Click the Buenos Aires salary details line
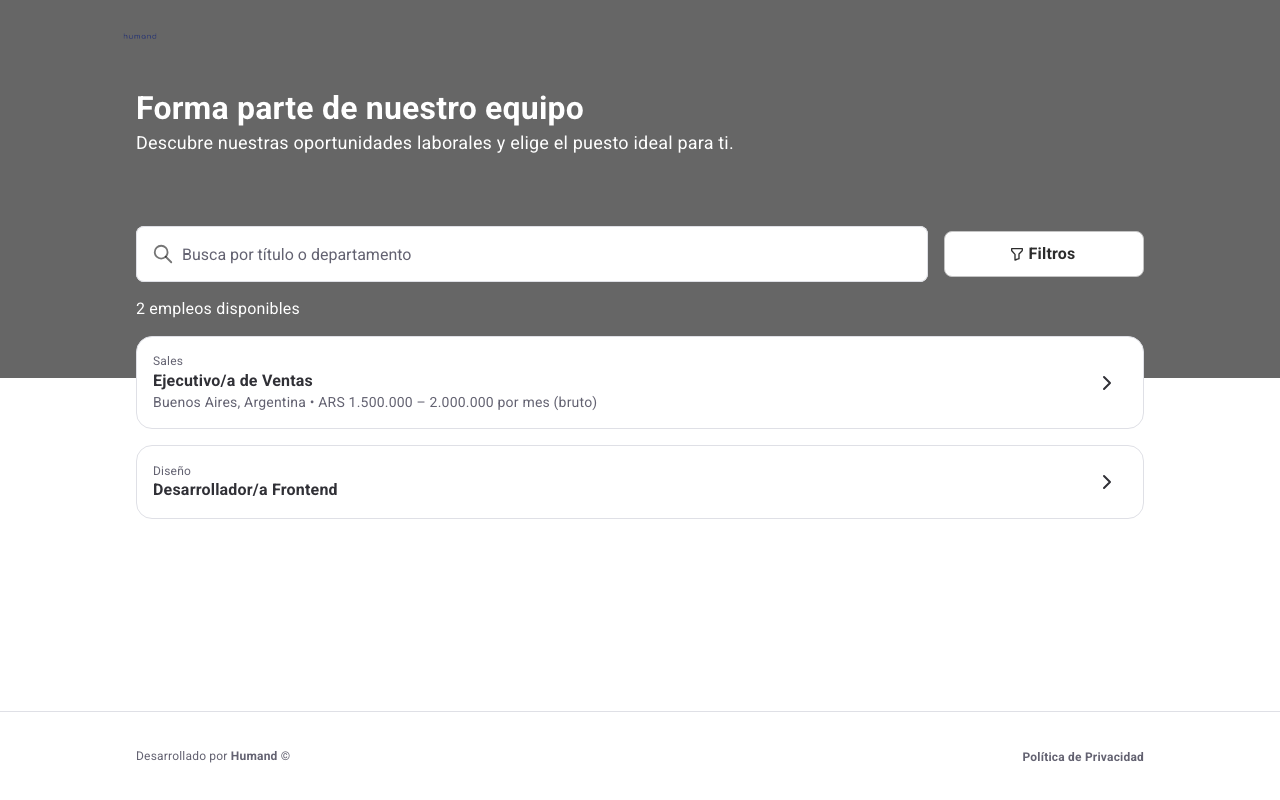Screen dimensions: 1280x800 point(375,402)
